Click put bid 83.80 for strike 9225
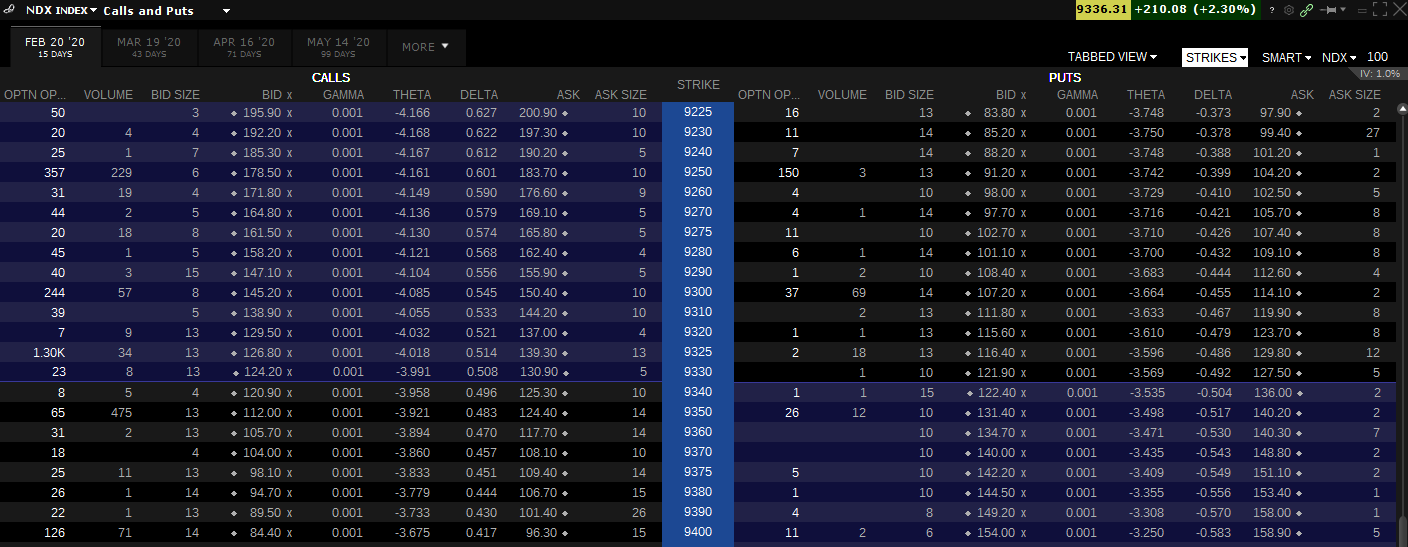The width and height of the screenshot is (1408, 547). 1000,112
